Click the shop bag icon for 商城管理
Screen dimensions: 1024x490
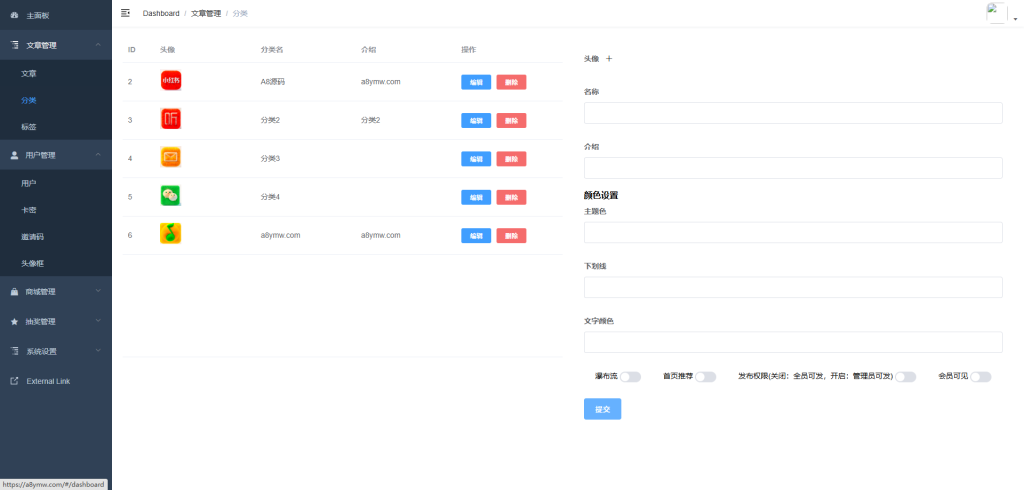[x=14, y=292]
